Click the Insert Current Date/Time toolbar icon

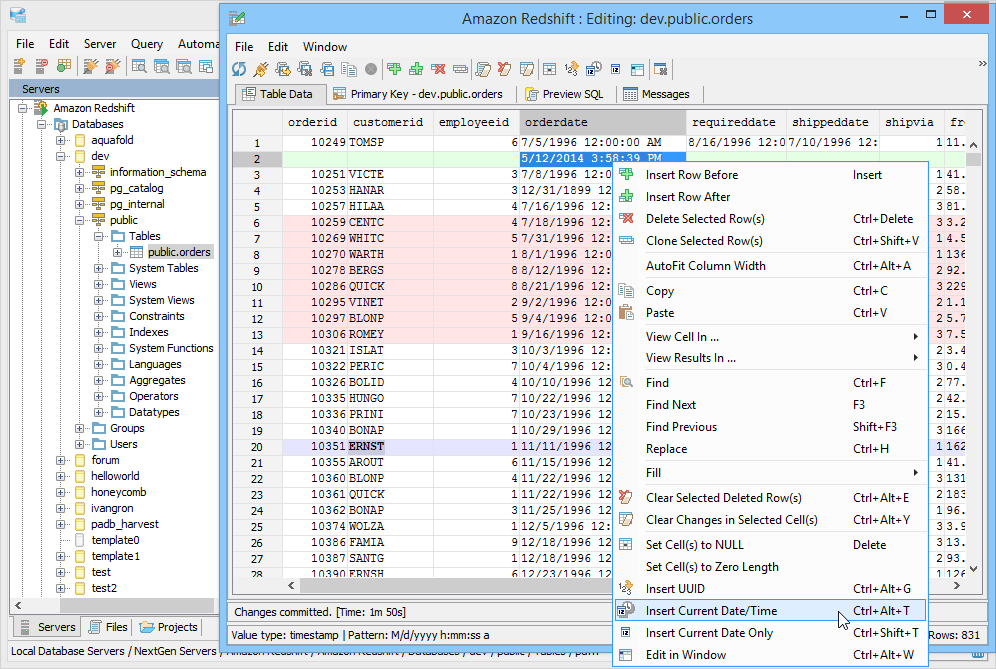point(594,69)
